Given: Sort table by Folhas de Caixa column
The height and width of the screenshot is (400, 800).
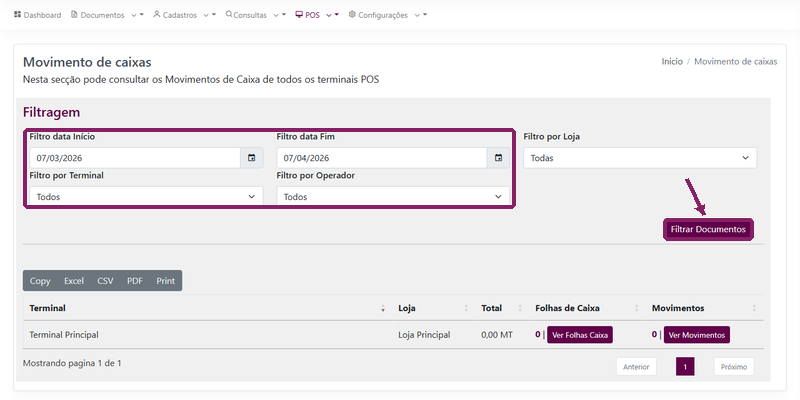Looking at the screenshot, I should click(x=587, y=308).
